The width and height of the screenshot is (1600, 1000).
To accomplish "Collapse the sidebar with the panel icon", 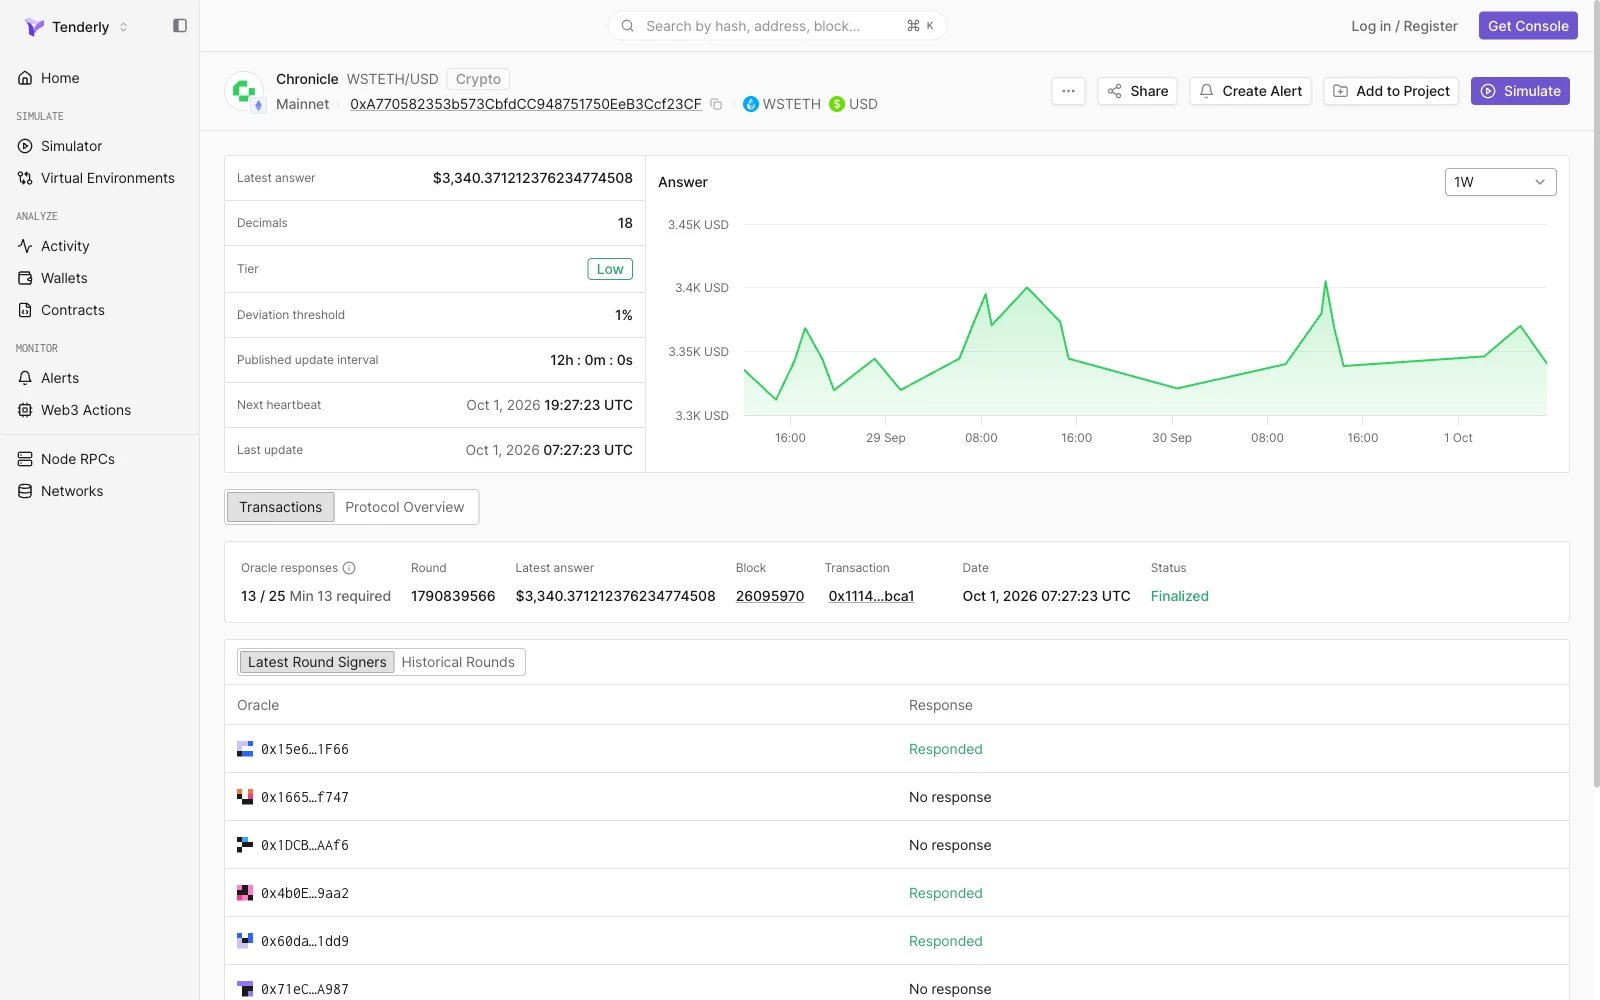I will (x=180, y=26).
